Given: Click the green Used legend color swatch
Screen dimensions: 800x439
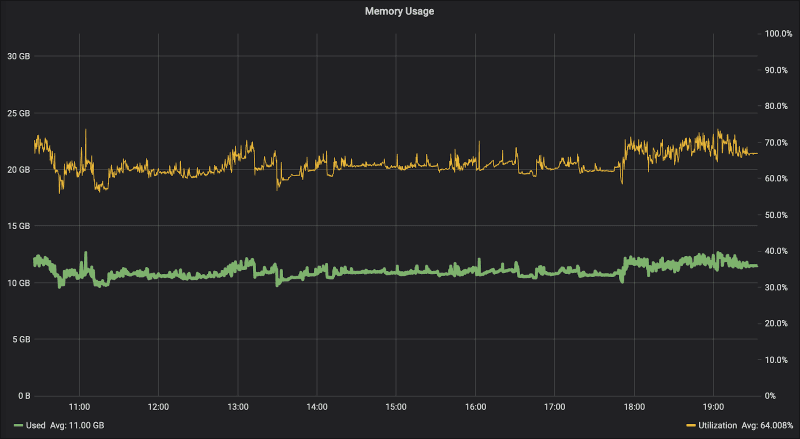Looking at the screenshot, I should 18,425.
